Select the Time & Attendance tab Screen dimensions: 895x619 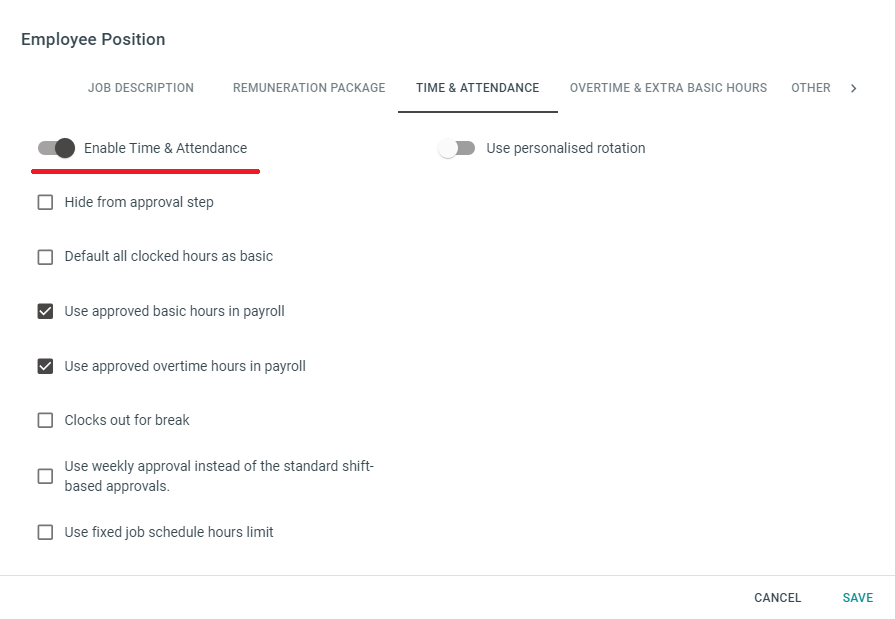tap(477, 88)
